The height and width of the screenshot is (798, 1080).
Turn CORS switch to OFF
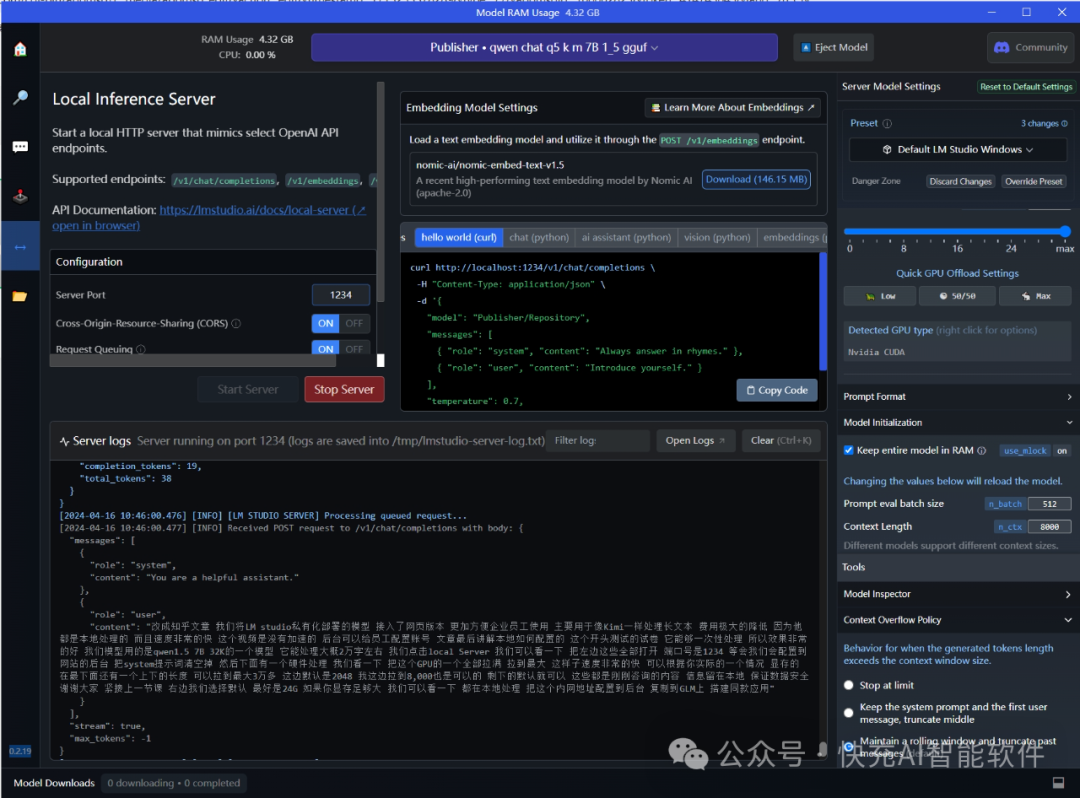click(x=355, y=323)
